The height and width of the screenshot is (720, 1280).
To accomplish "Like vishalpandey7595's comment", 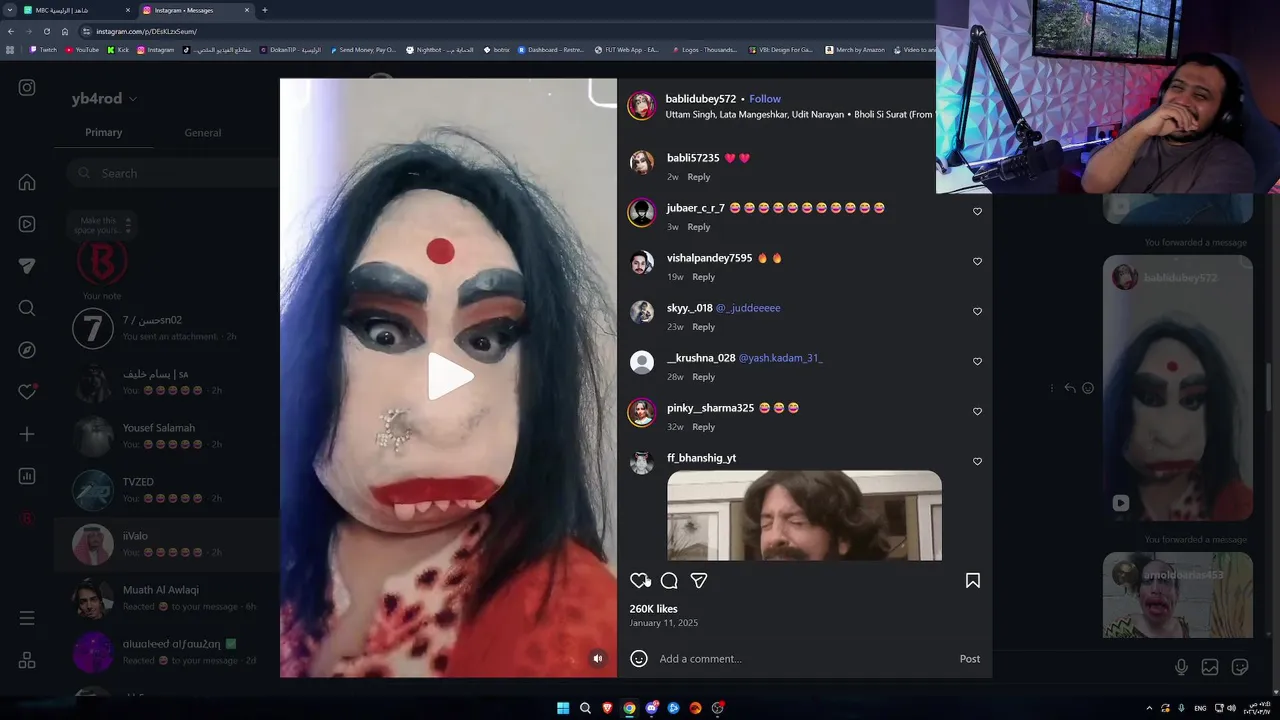I will (x=977, y=261).
